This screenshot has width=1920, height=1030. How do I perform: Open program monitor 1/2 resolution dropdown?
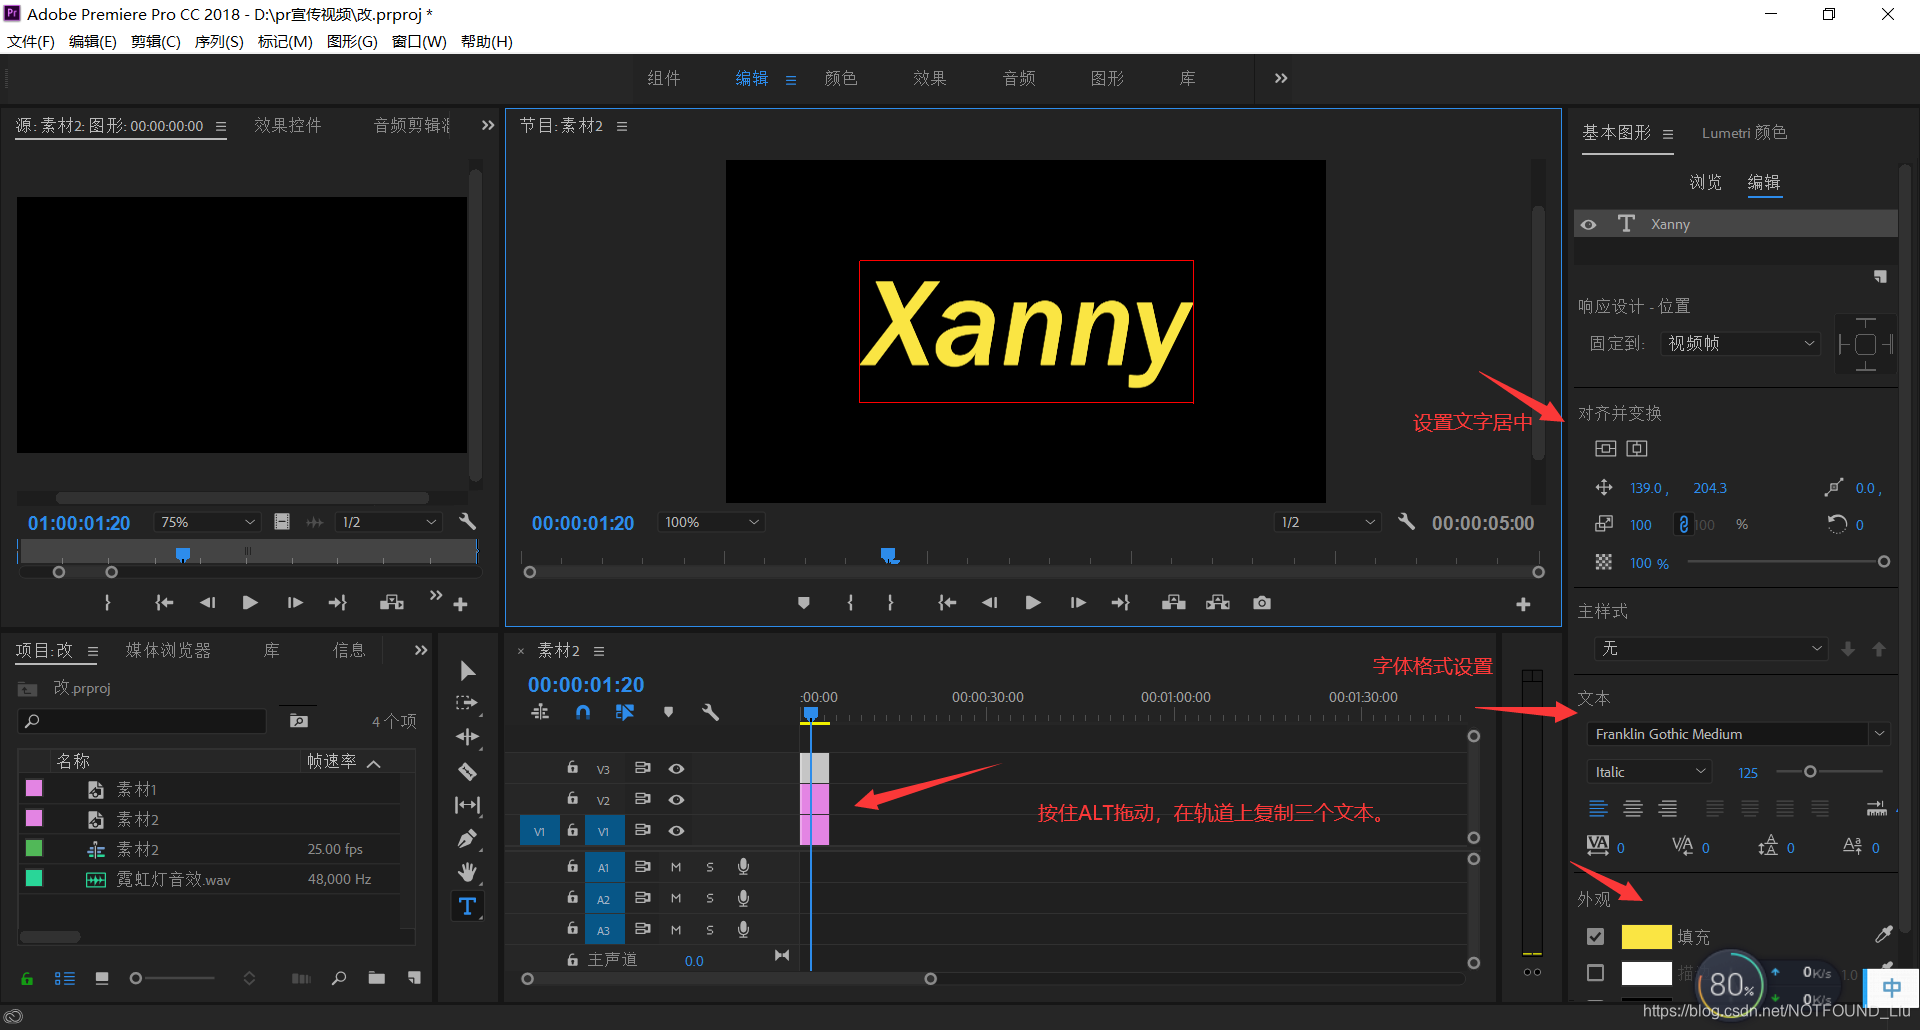[1328, 522]
